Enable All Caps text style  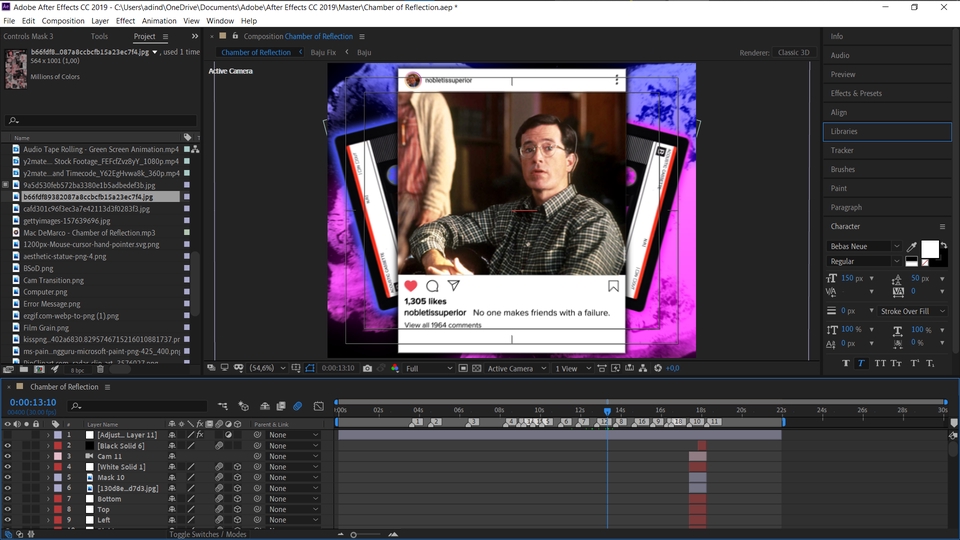(878, 363)
